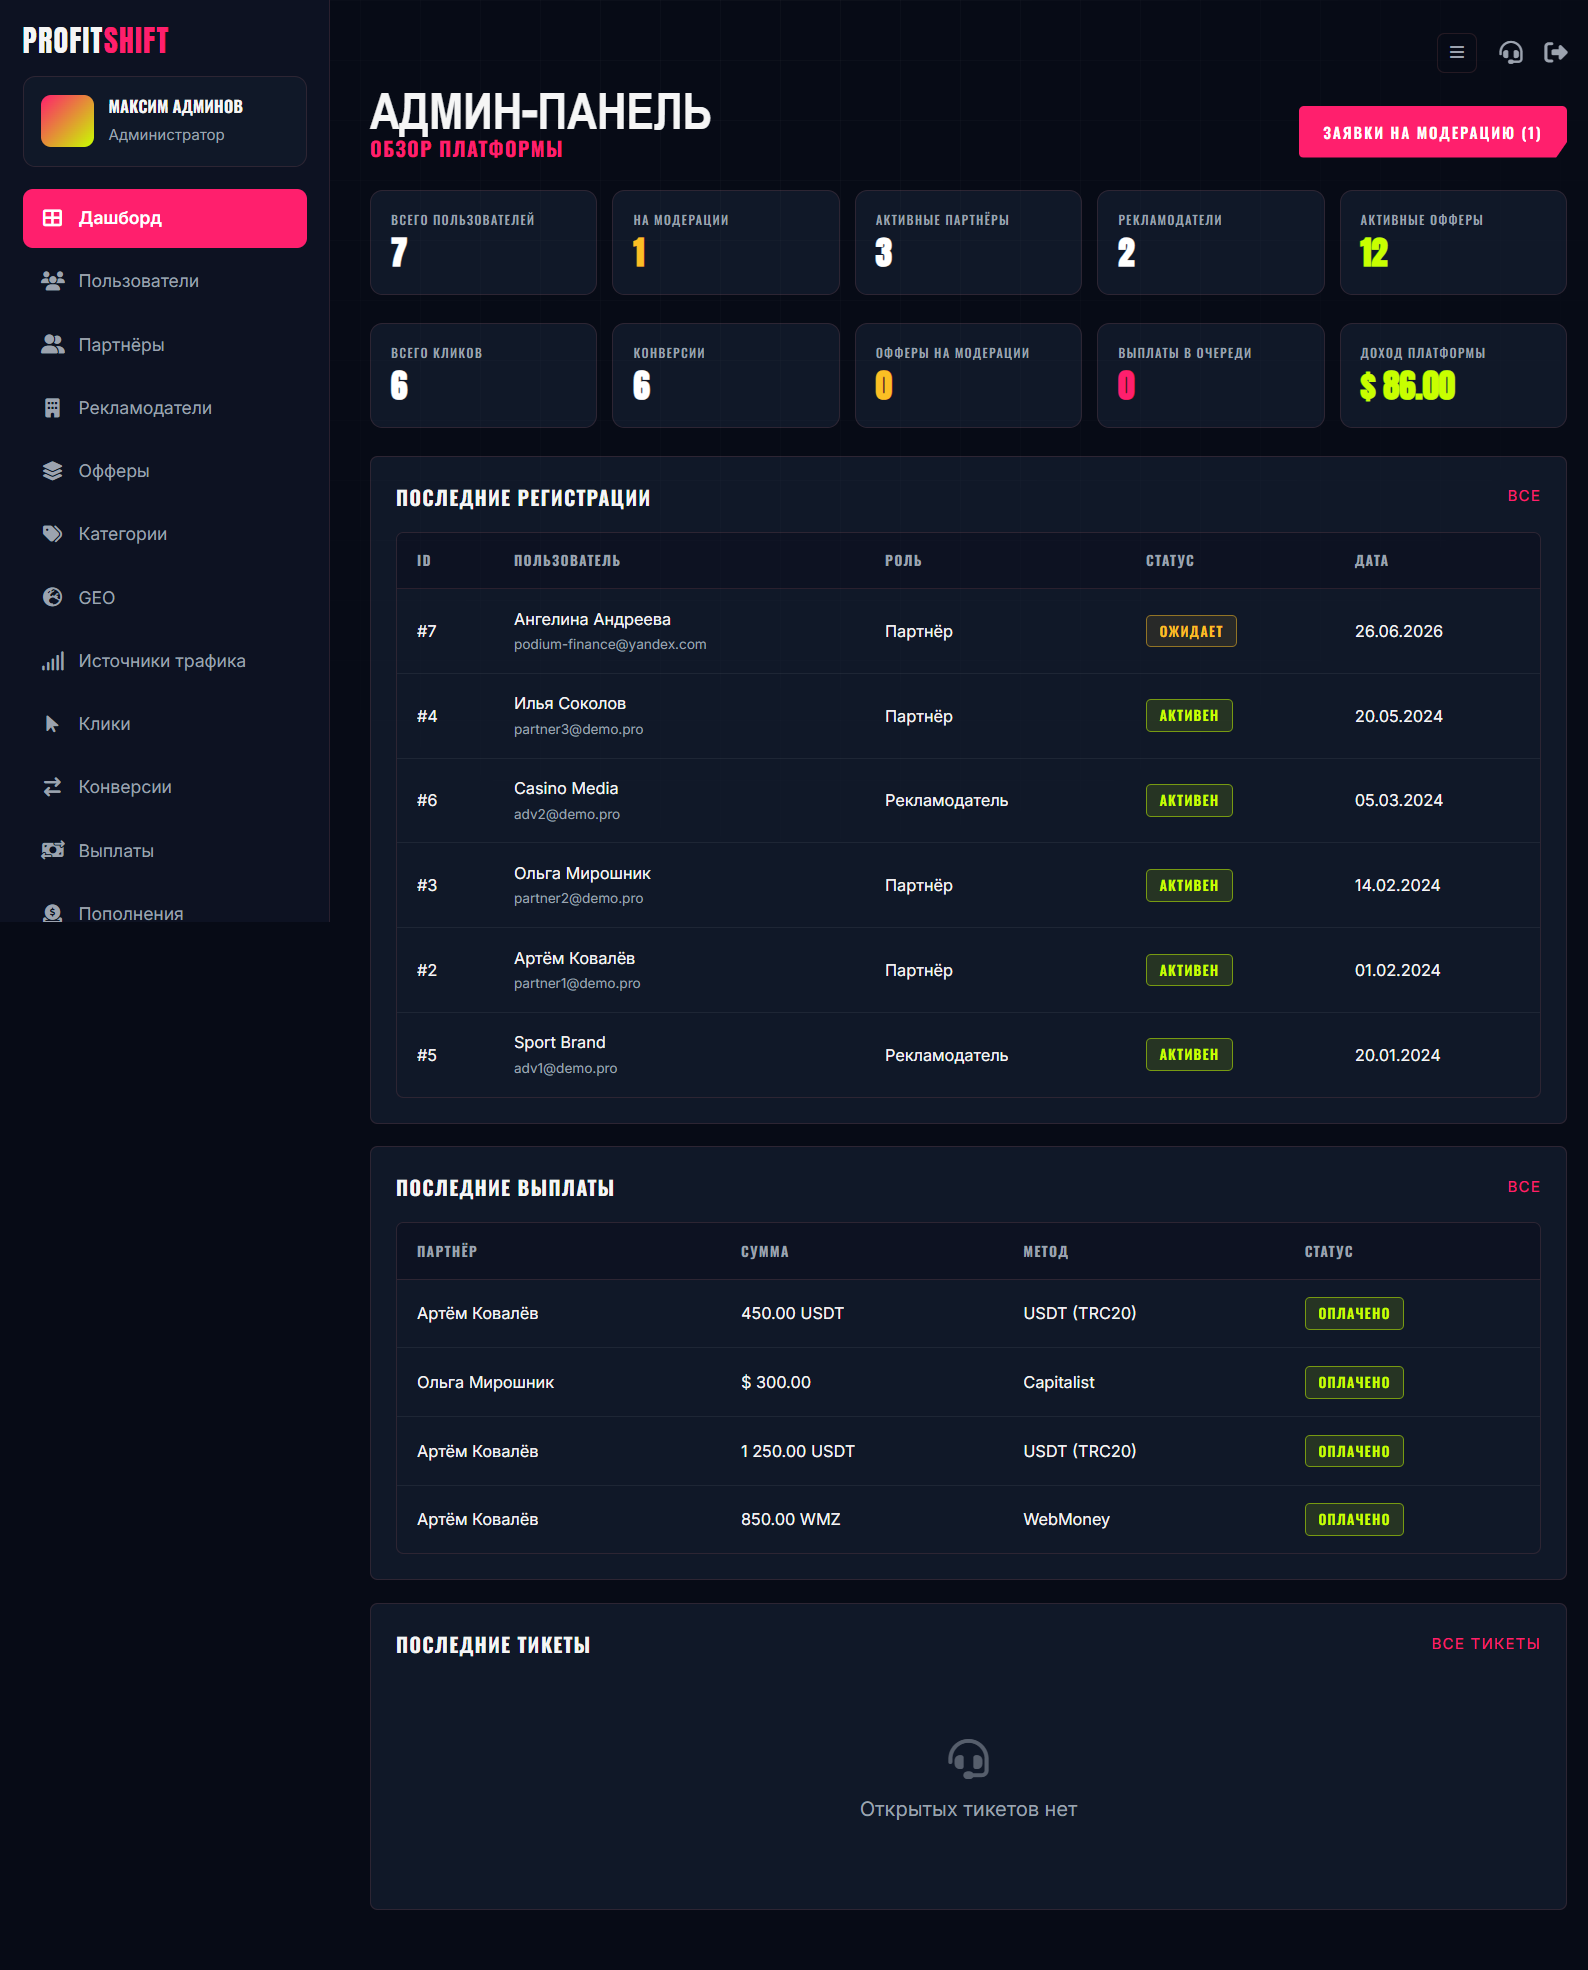Open the Офферы menu item
1588x1970 pixels.
[x=165, y=471]
